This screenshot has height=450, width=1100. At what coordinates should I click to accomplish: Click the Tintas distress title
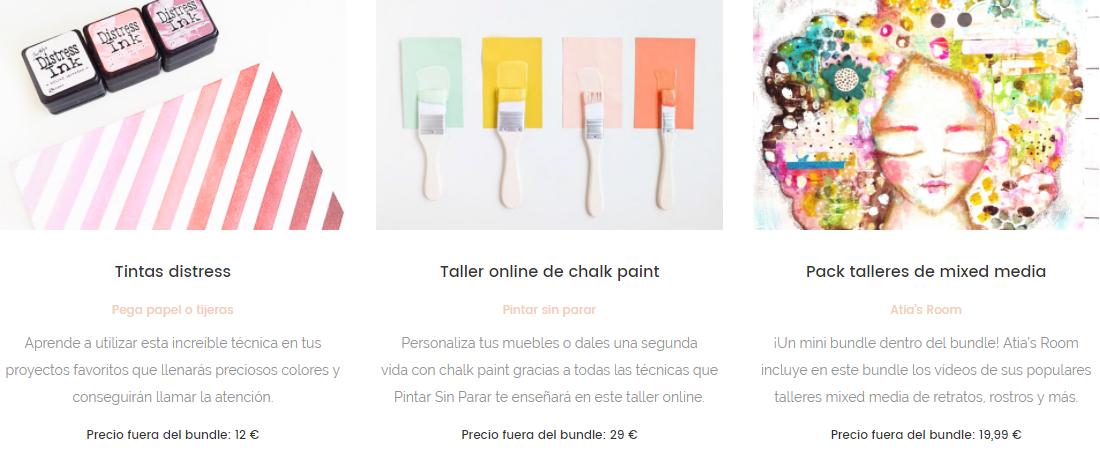[173, 271]
